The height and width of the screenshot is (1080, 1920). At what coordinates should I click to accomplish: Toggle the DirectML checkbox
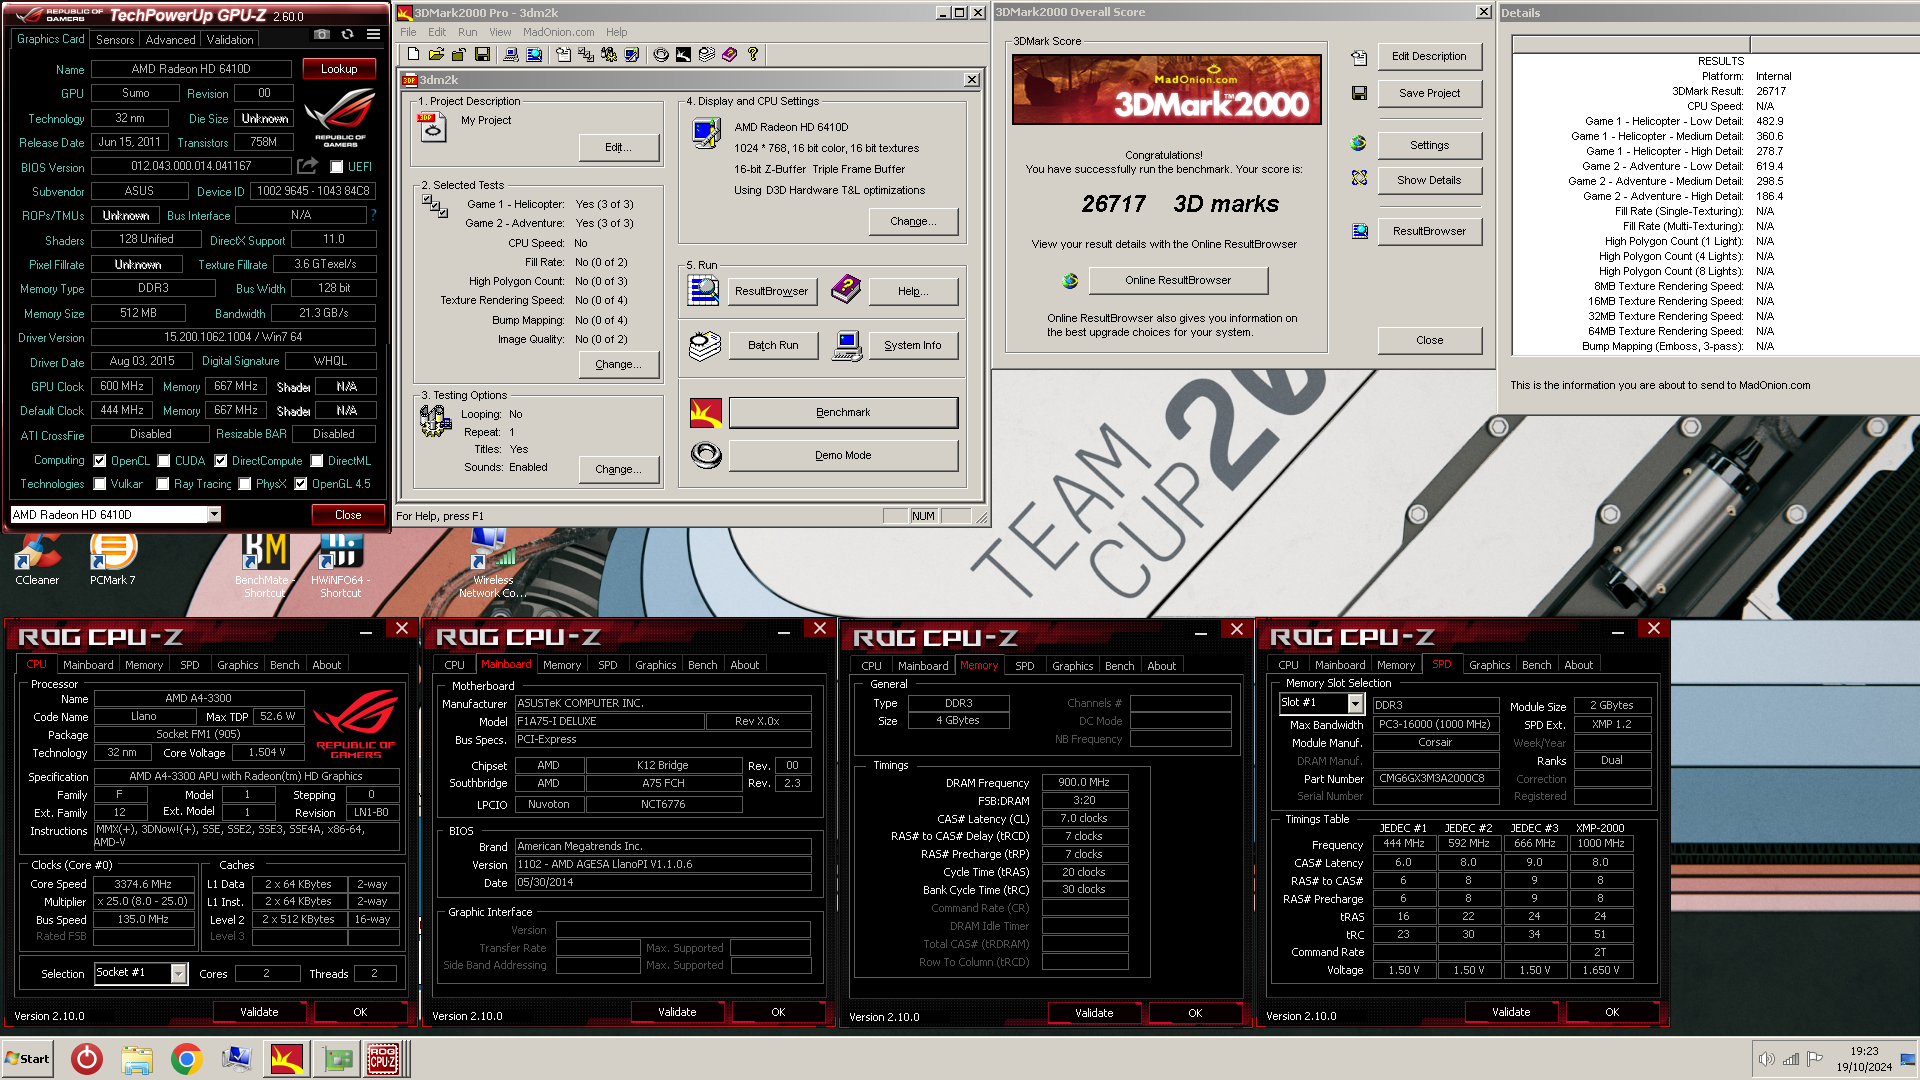317,461
